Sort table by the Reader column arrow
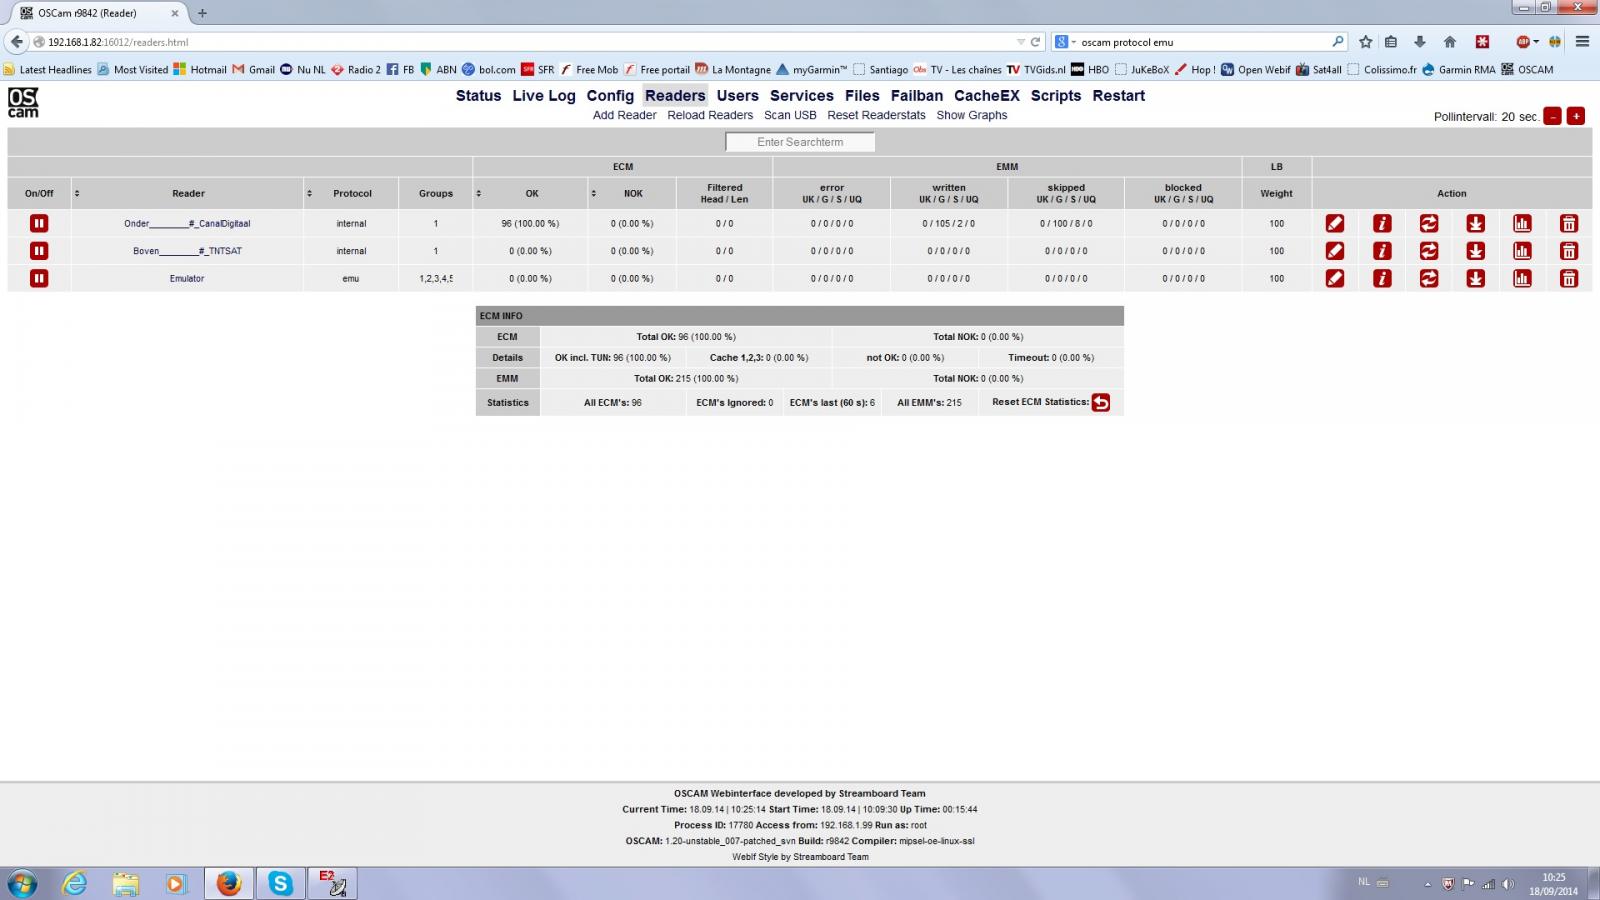The width and height of the screenshot is (1600, 900). 77,194
